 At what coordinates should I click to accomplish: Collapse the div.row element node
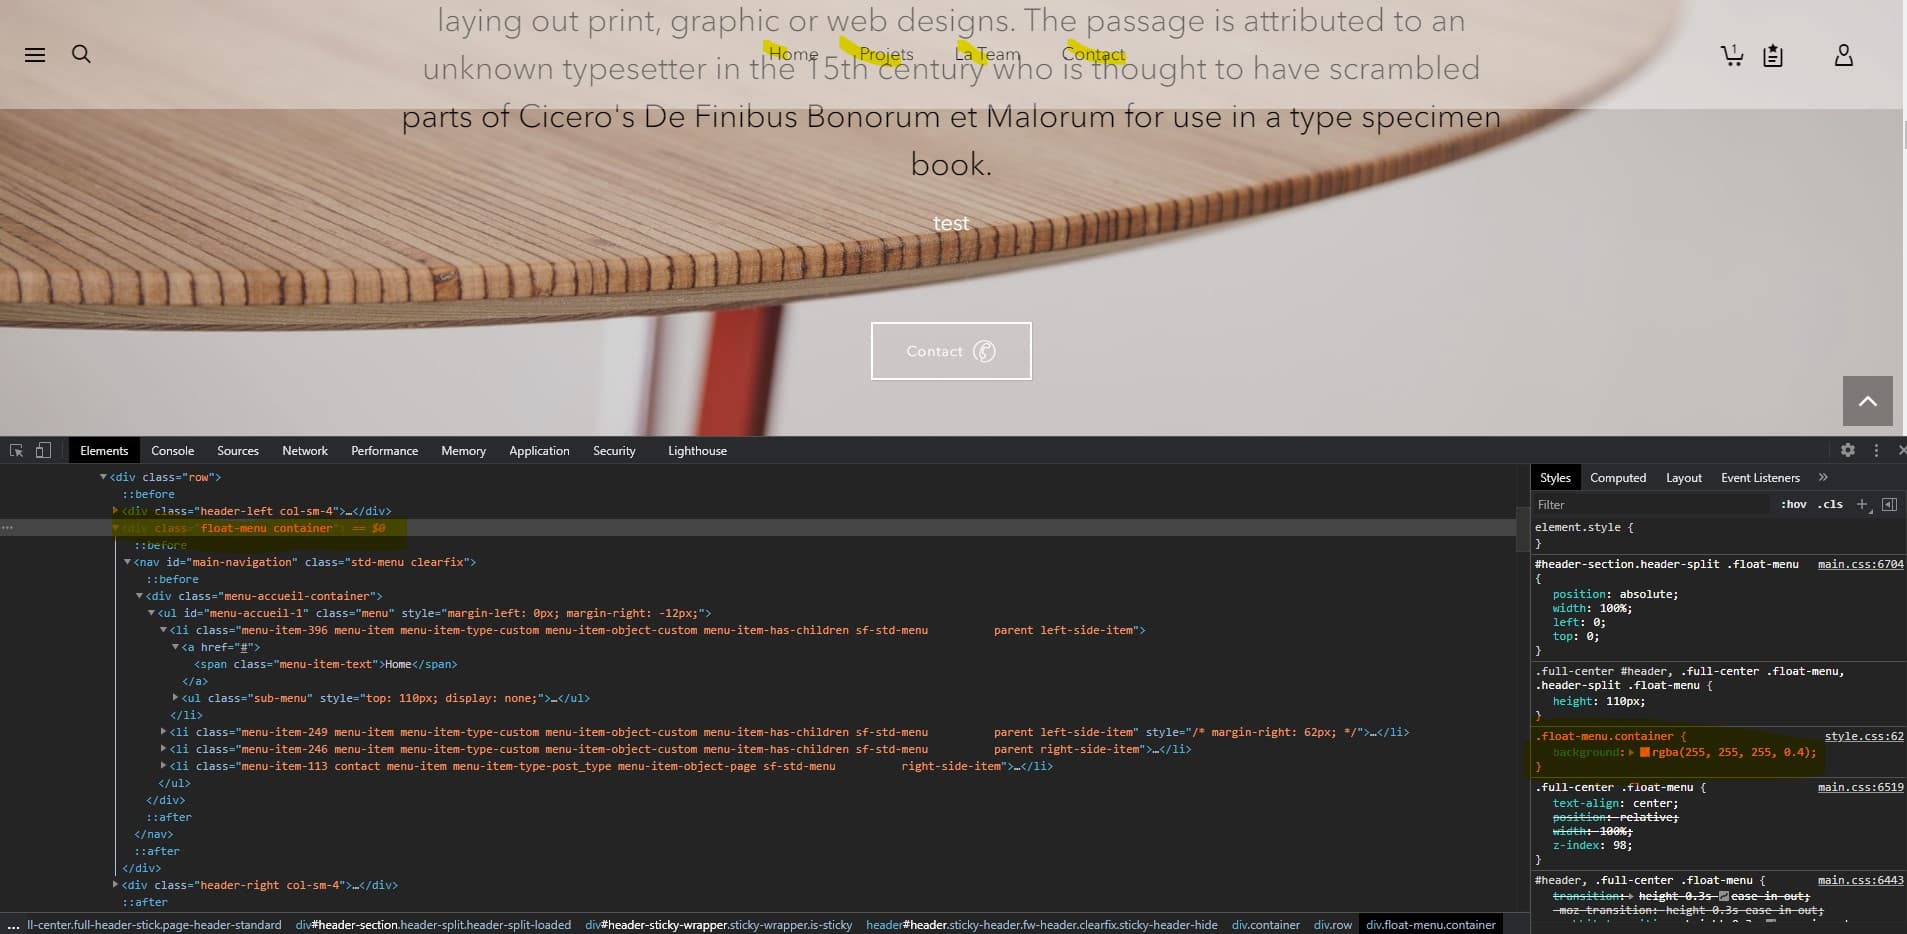coord(103,477)
